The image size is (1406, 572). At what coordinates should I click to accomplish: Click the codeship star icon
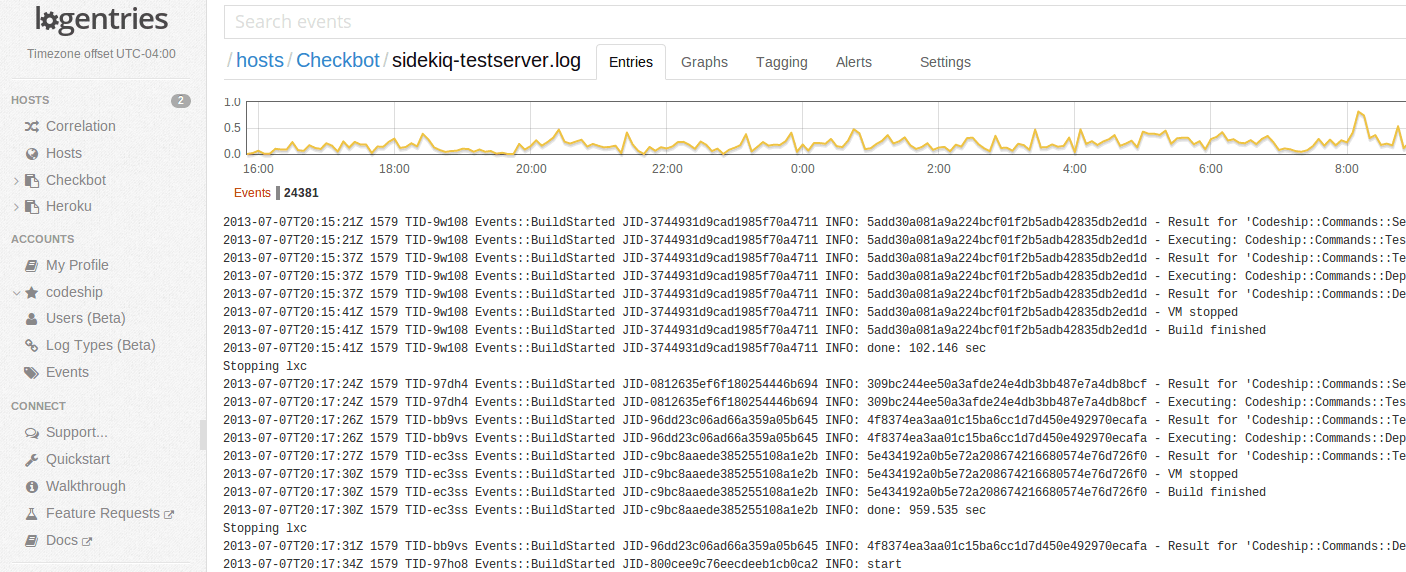click(x=32, y=292)
